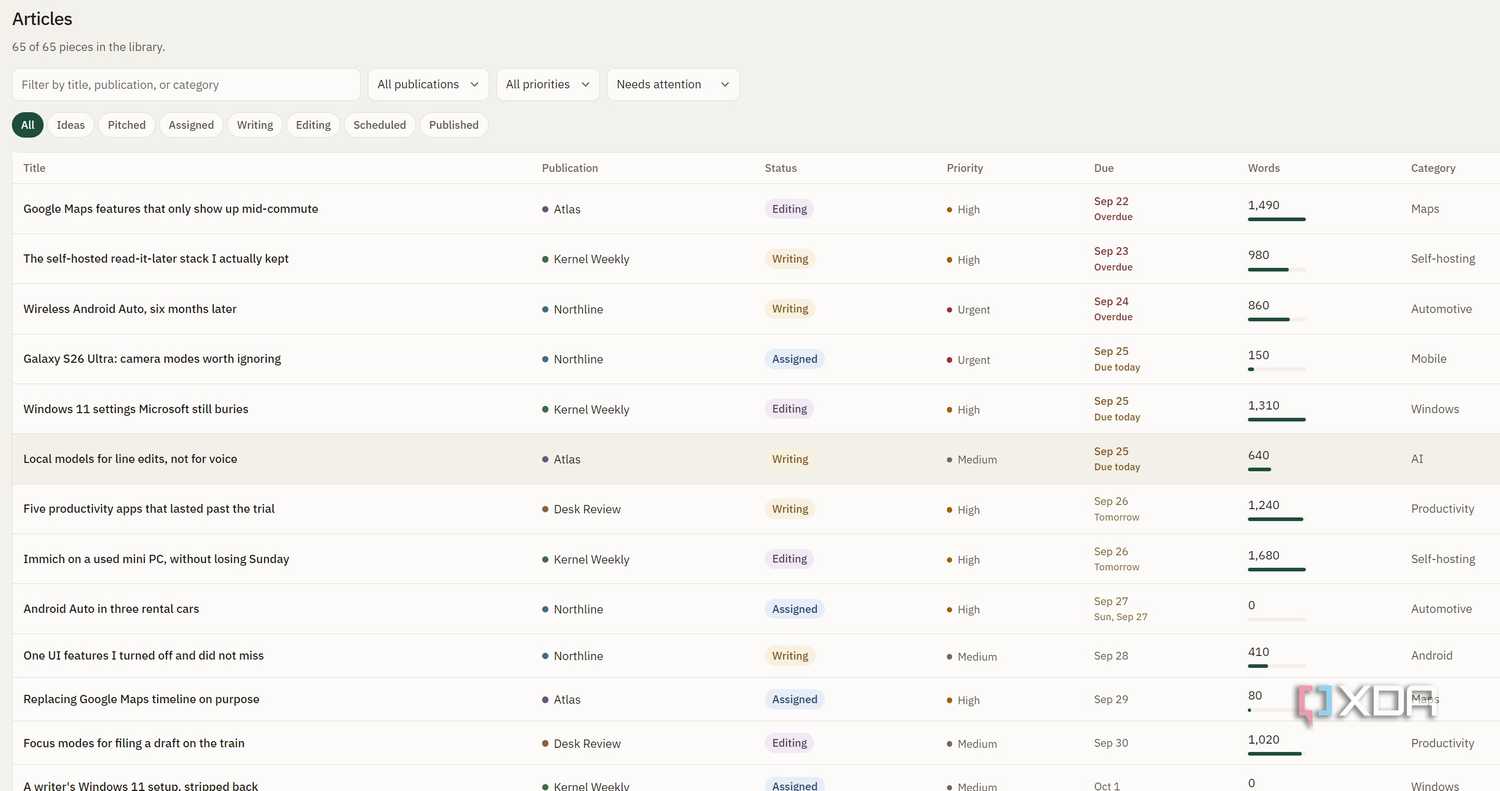Click the AI category cell
1500x791 pixels.
click(1417, 459)
